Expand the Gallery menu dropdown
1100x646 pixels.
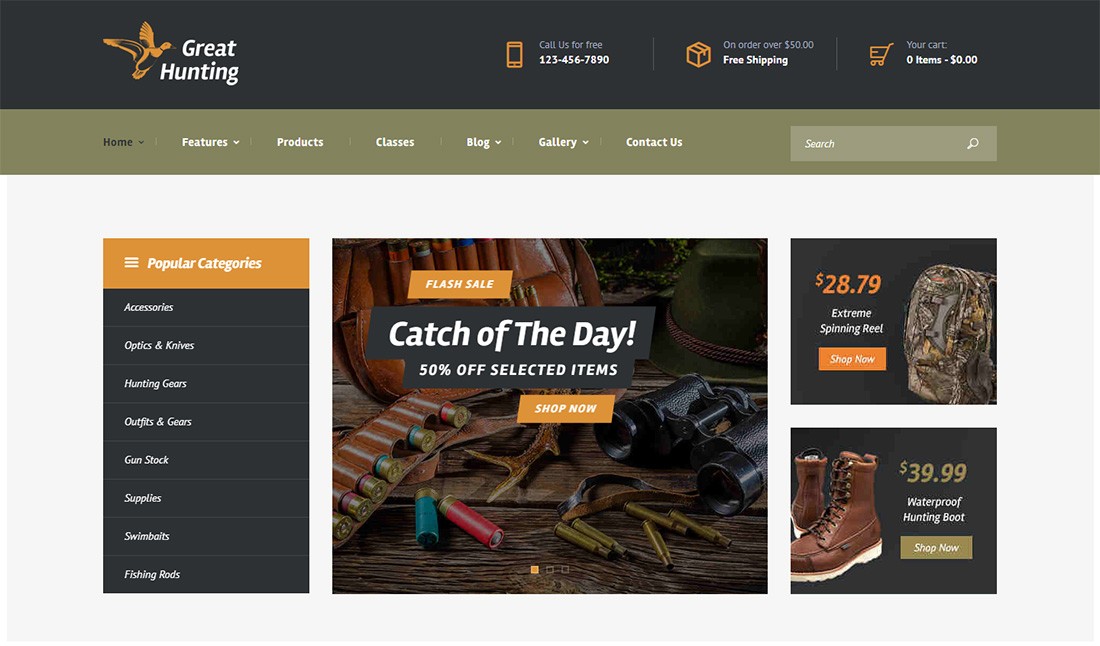point(563,142)
